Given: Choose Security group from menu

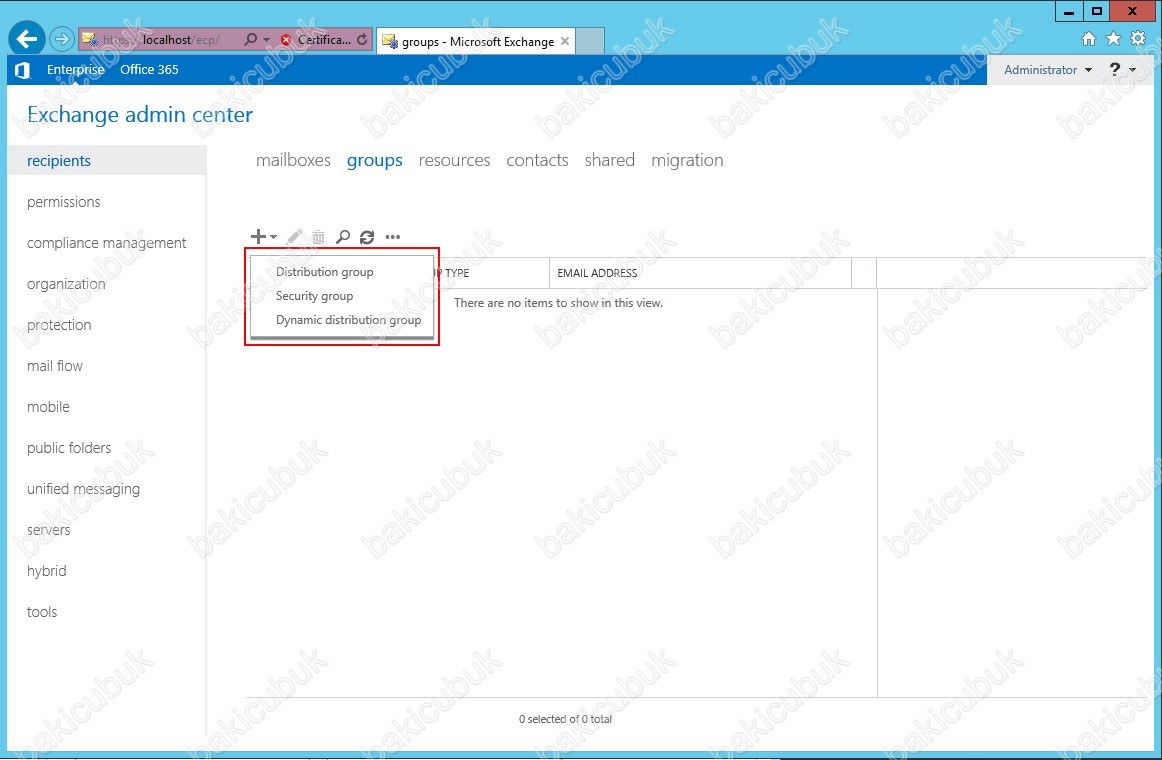Looking at the screenshot, I should click(x=314, y=296).
